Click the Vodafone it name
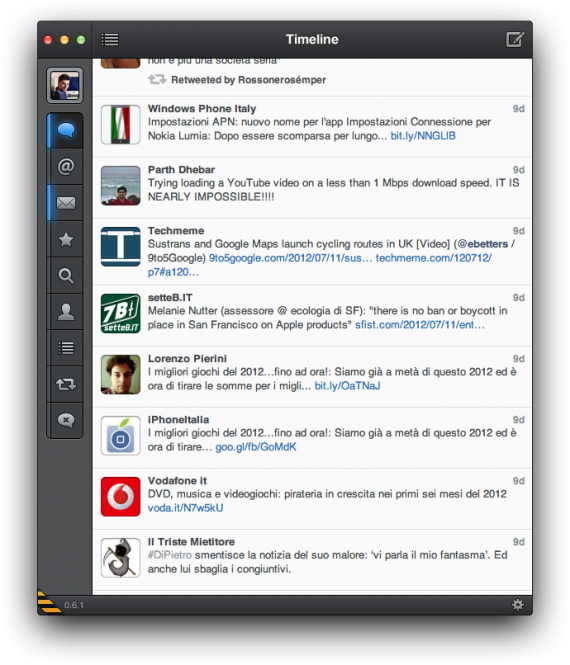 [177, 481]
